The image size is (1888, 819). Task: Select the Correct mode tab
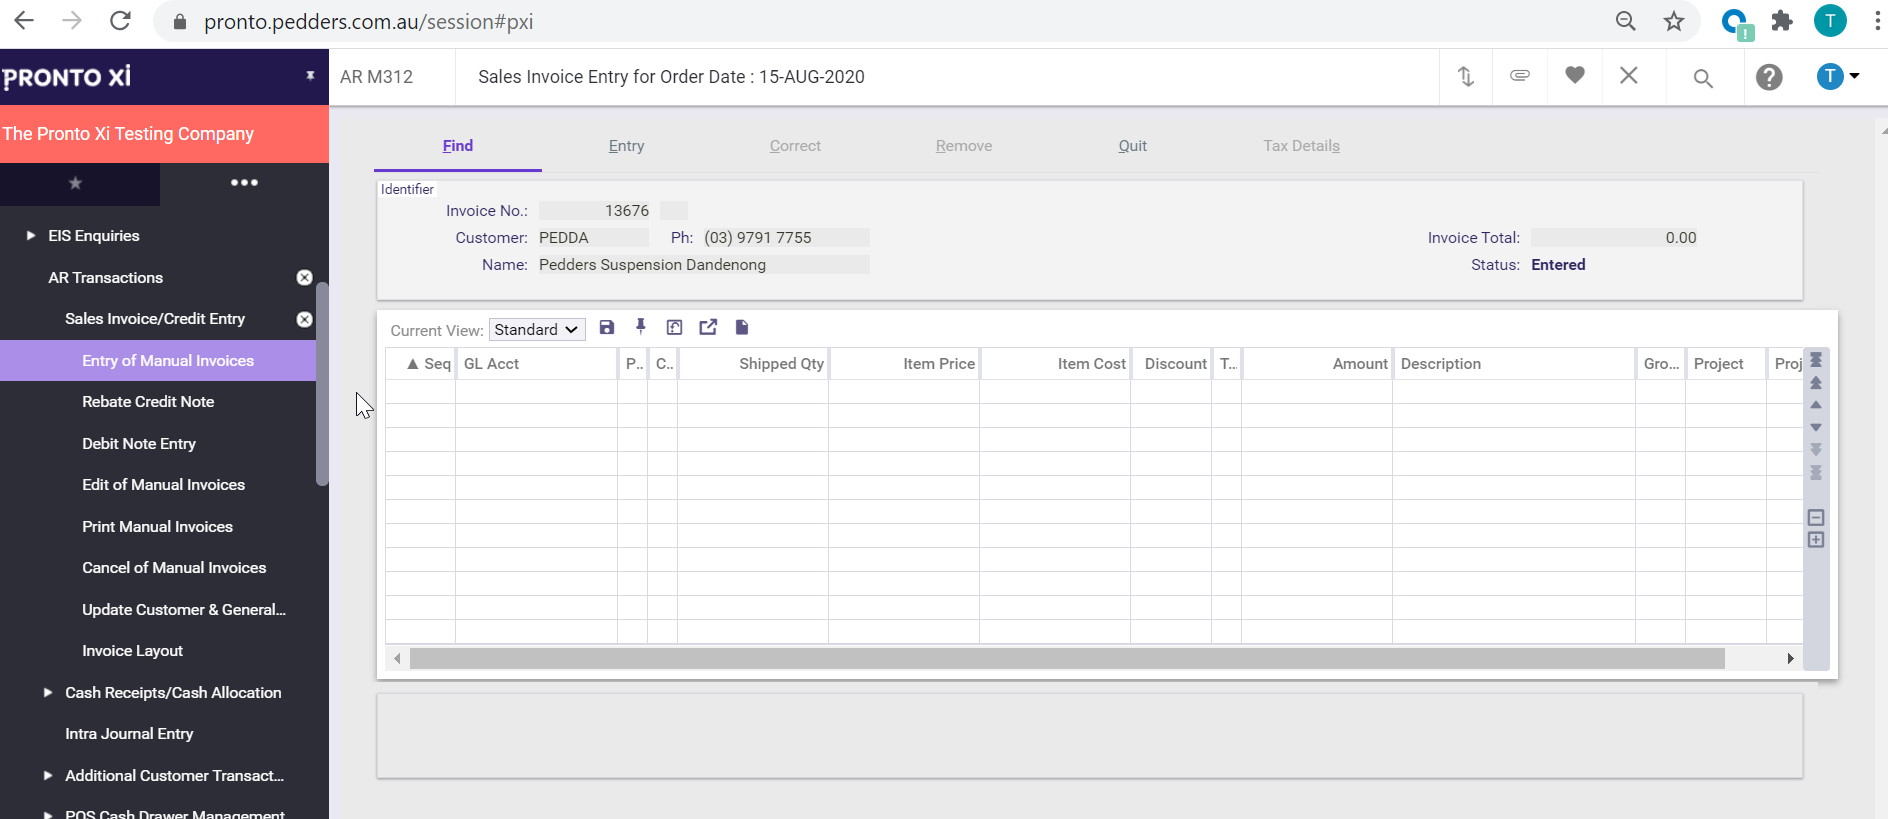coord(795,146)
